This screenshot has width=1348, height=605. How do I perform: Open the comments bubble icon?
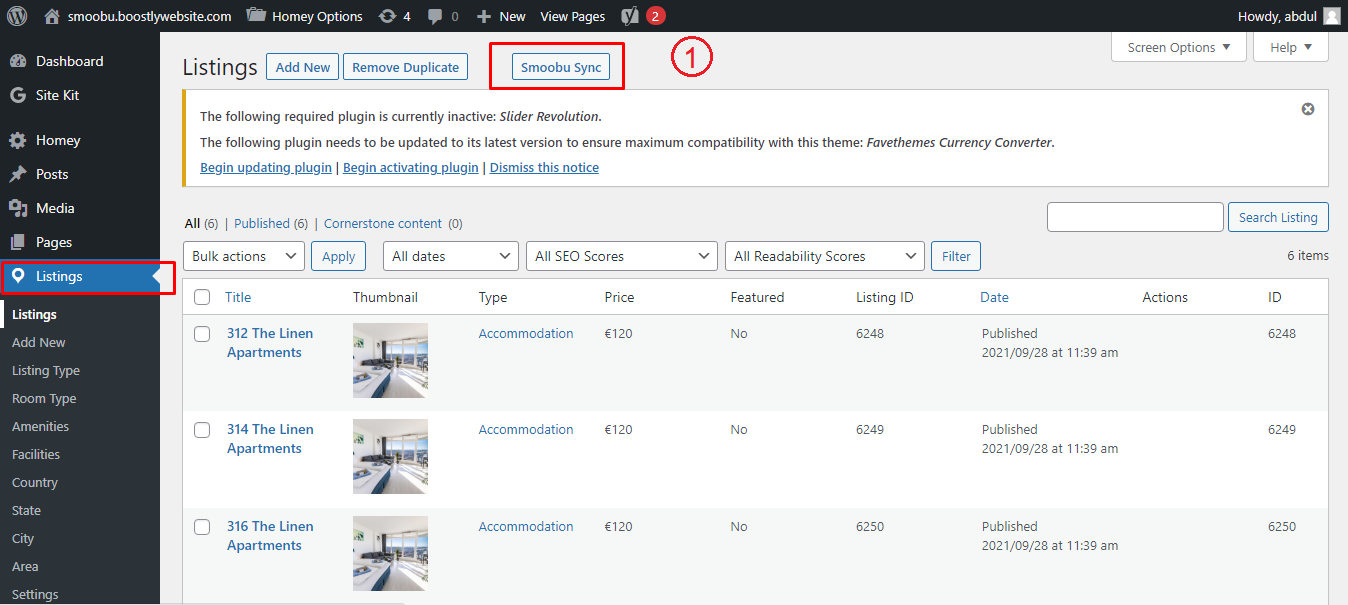pyautogui.click(x=436, y=16)
